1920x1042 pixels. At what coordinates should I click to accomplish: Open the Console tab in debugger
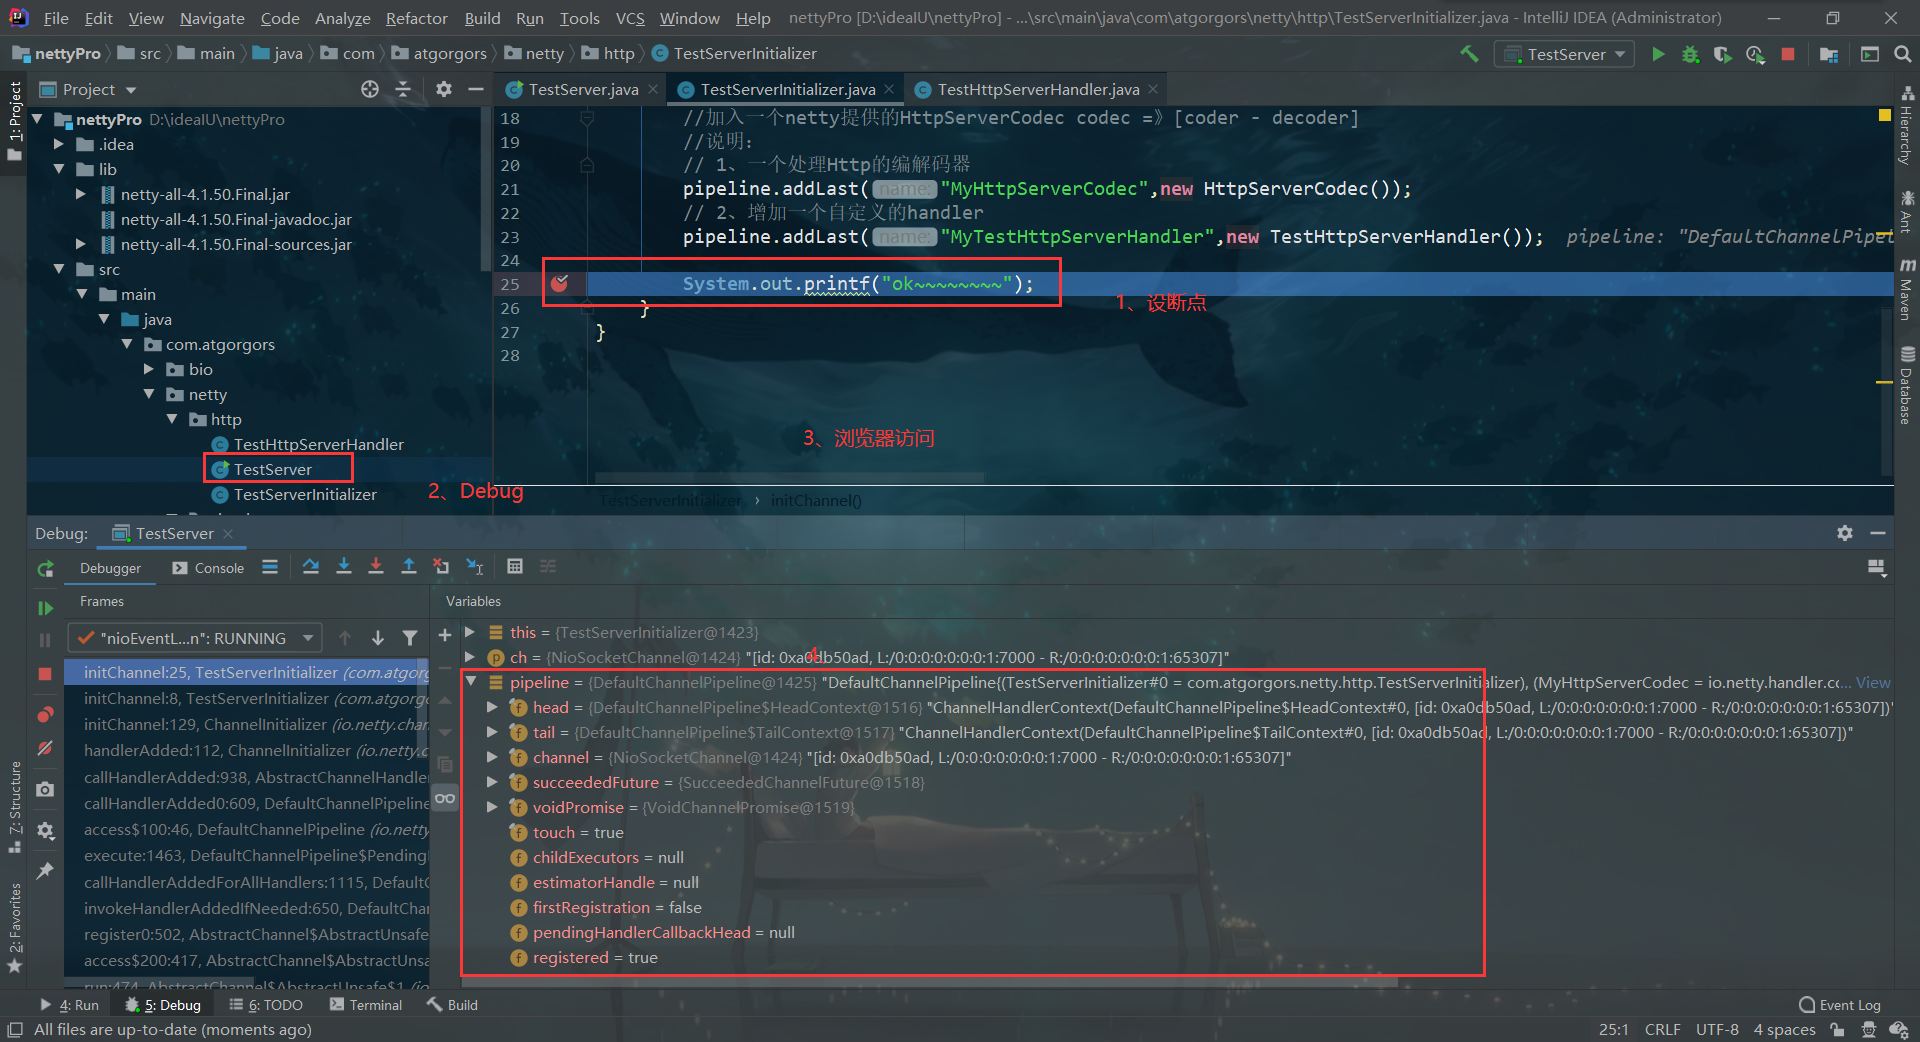[208, 568]
